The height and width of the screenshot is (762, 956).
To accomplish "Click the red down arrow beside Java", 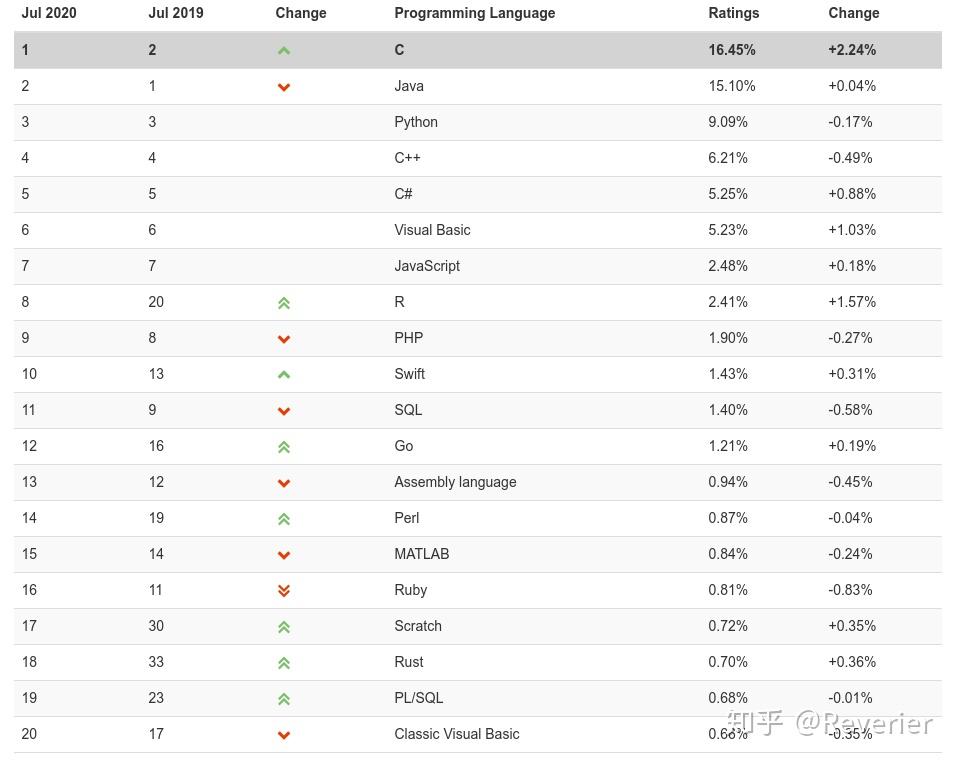I will 284,87.
